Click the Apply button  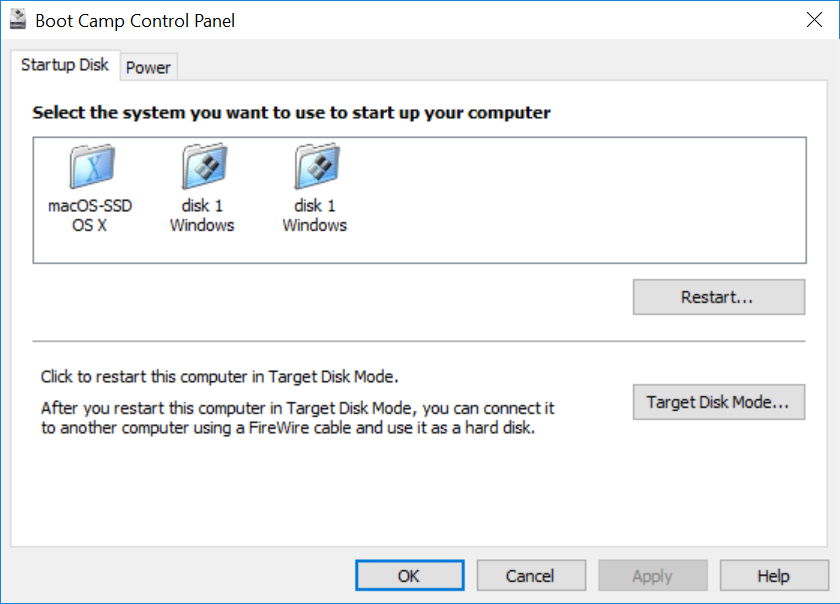coord(652,575)
